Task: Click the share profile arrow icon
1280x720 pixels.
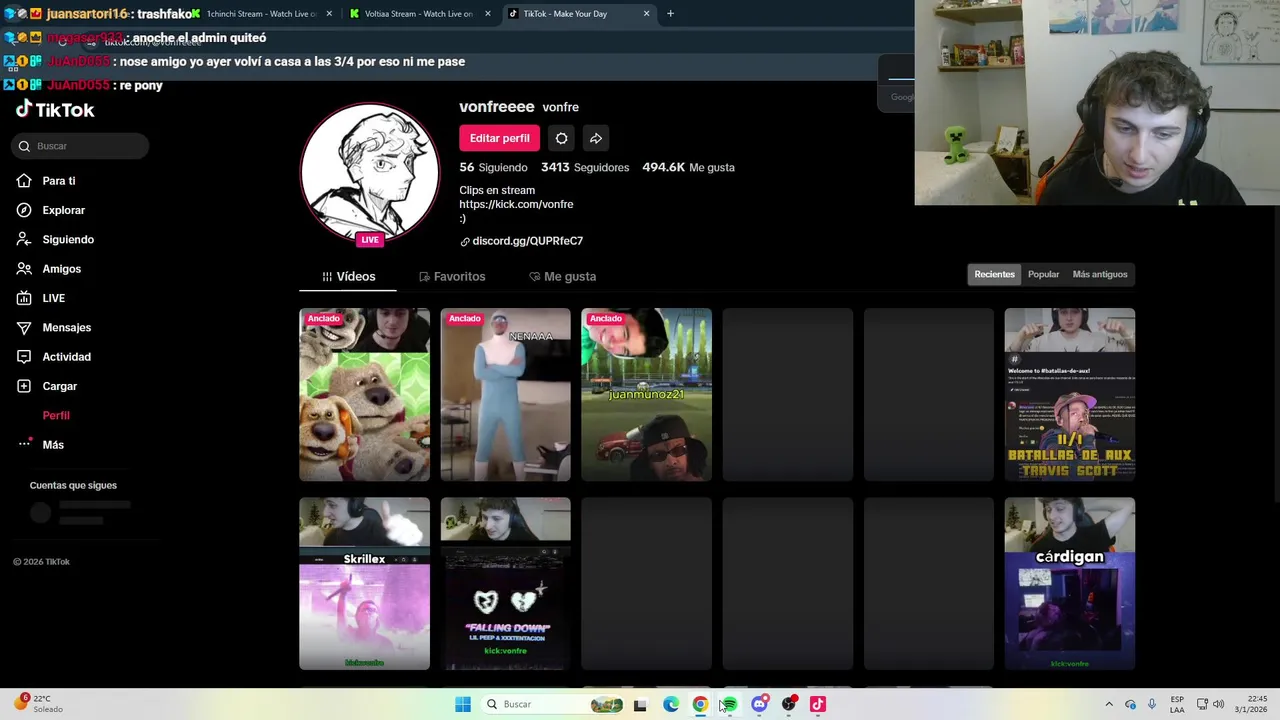Action: tap(596, 138)
